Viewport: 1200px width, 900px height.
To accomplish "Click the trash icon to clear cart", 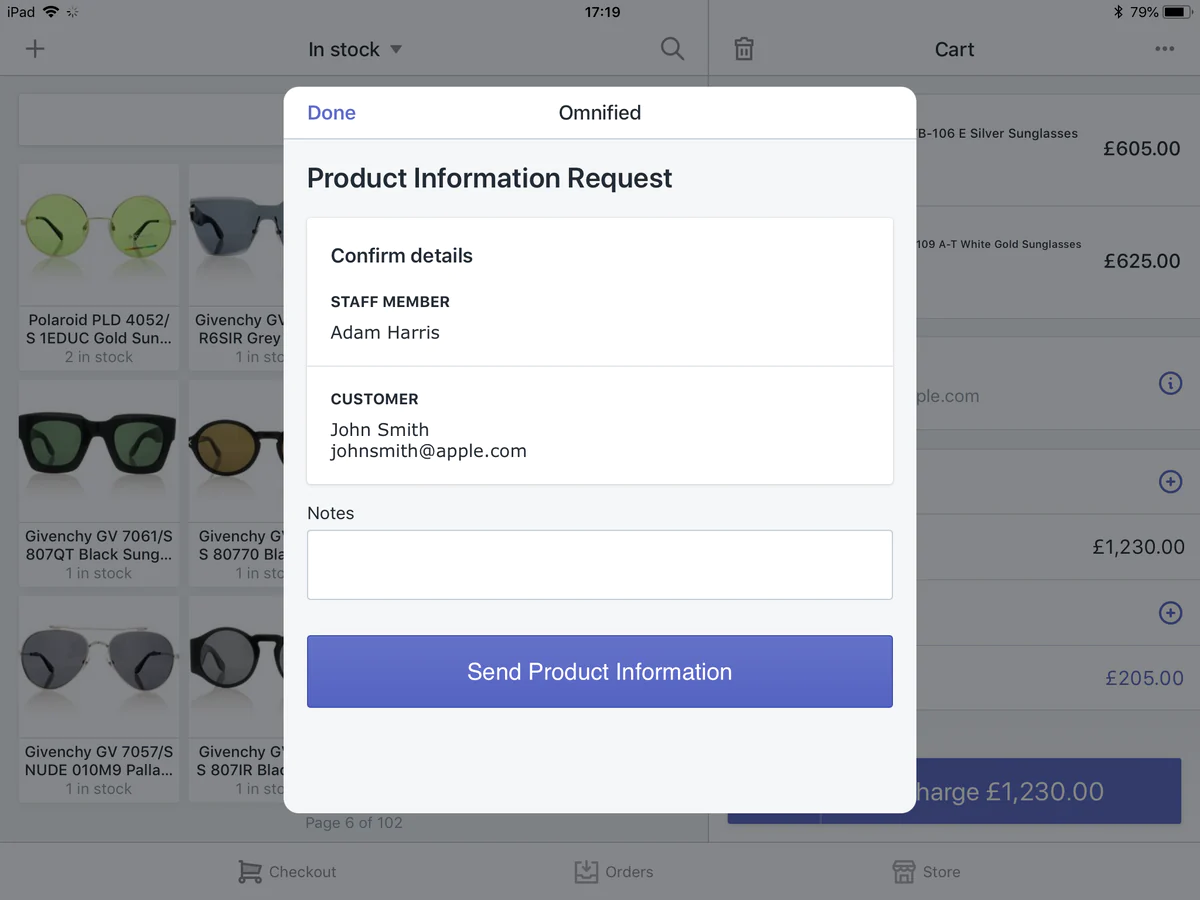I will click(x=744, y=49).
